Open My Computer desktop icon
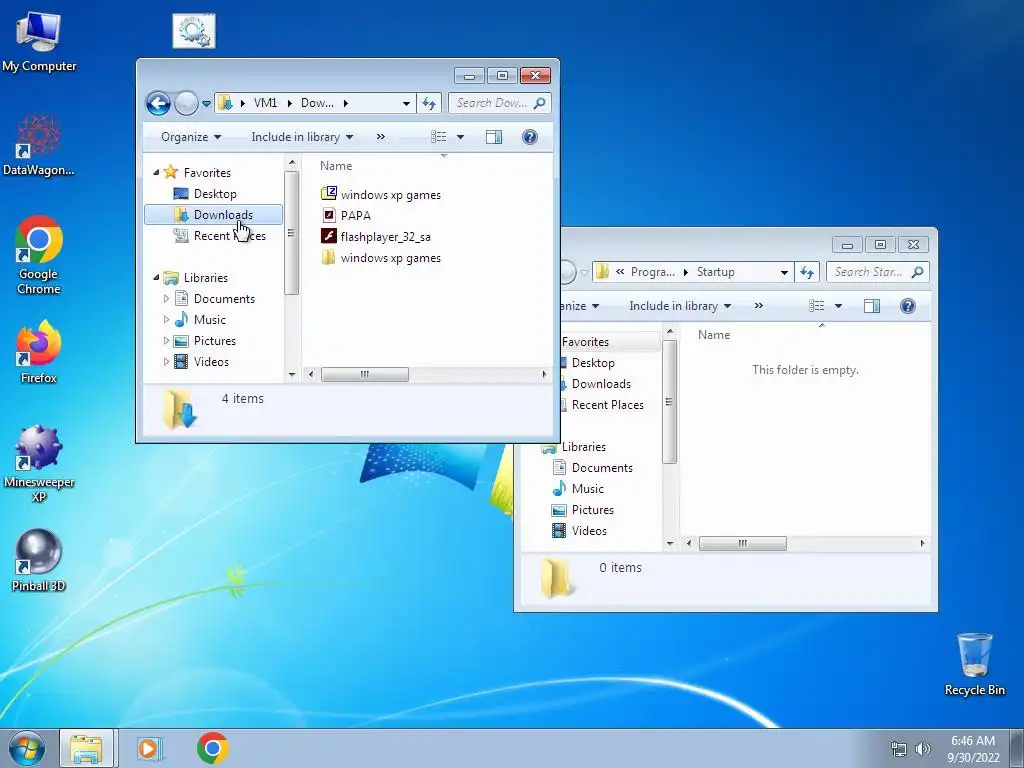 (x=39, y=42)
